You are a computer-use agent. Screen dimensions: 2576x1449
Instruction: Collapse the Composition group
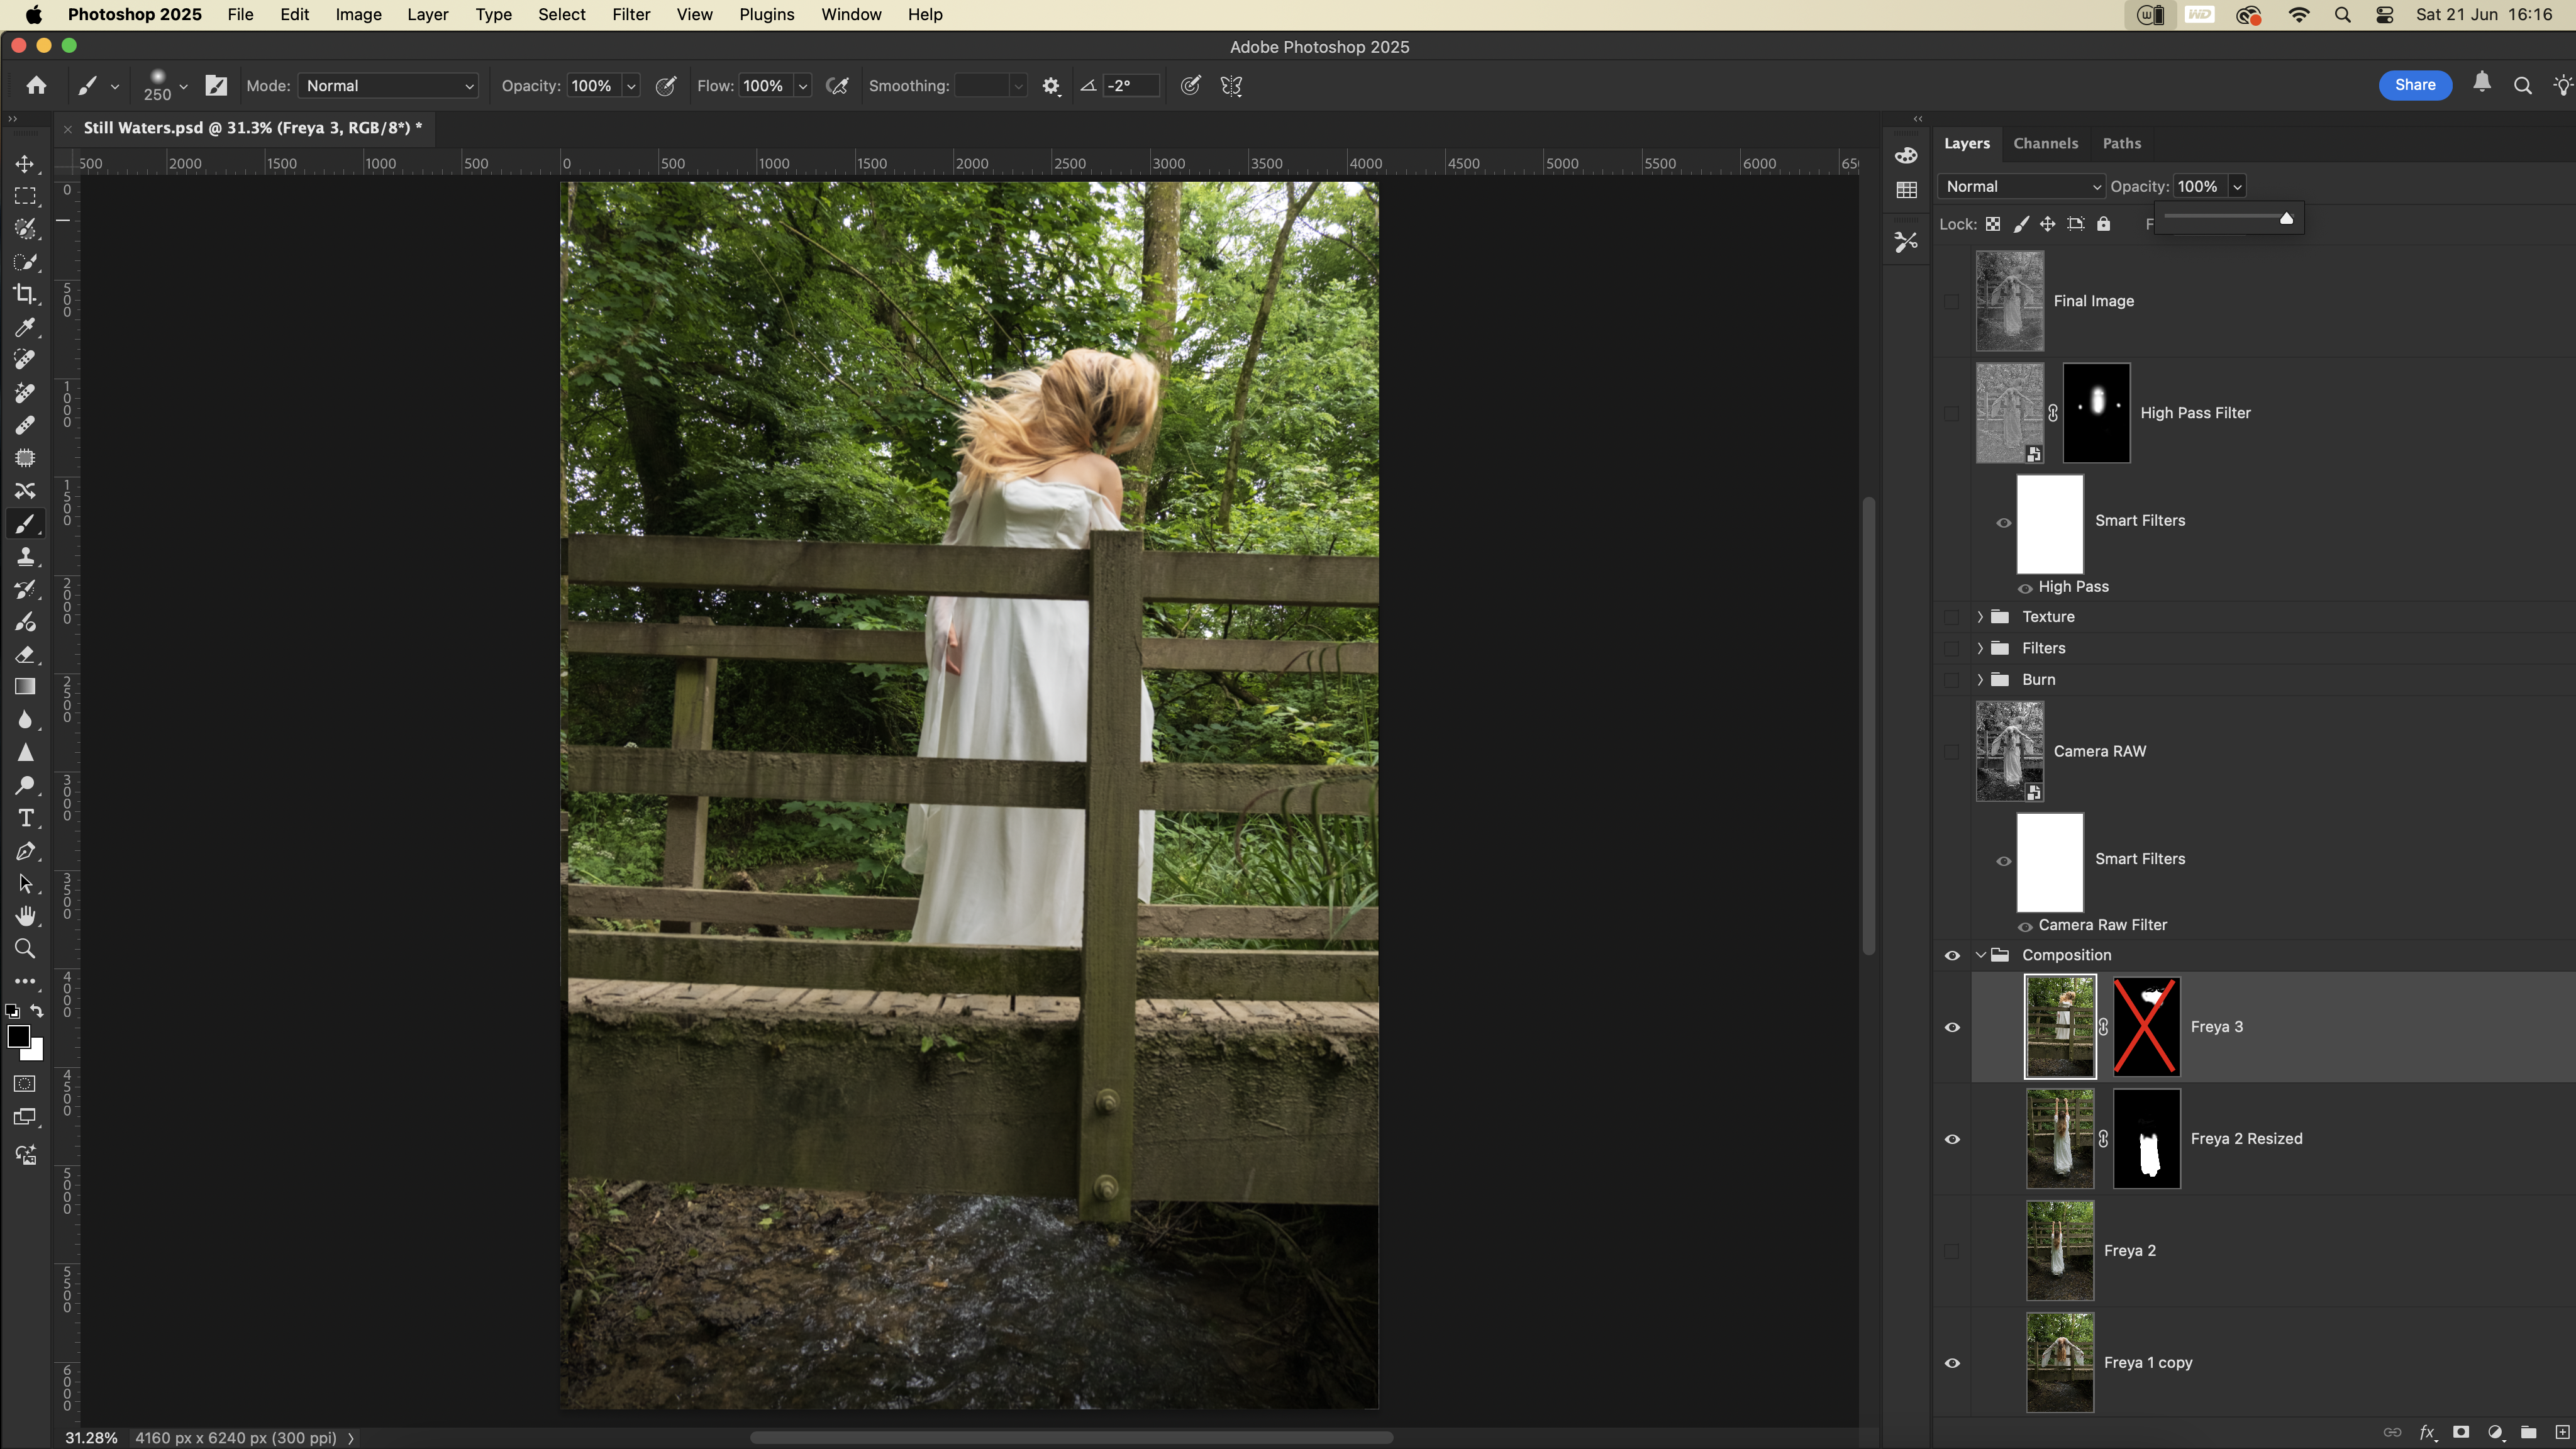coord(1980,955)
